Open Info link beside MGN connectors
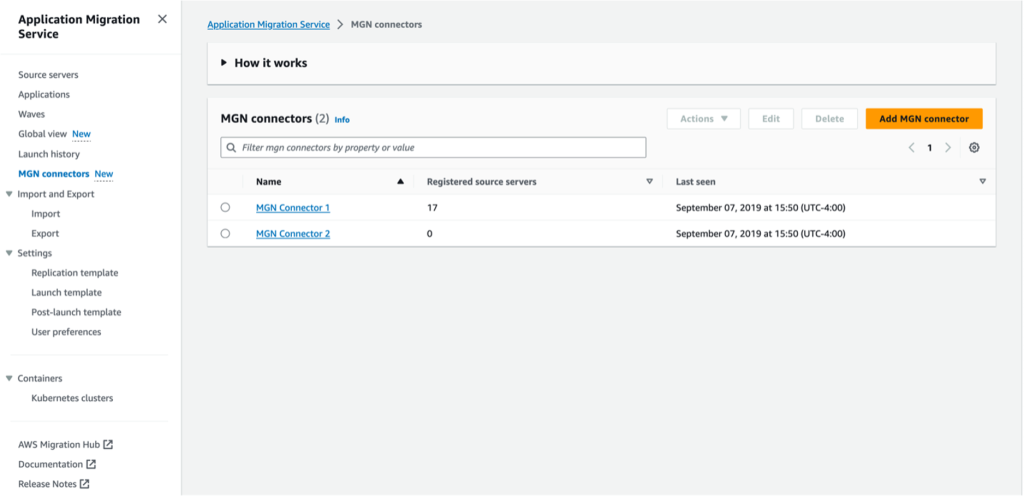The height and width of the screenshot is (496, 1024). tap(342, 120)
